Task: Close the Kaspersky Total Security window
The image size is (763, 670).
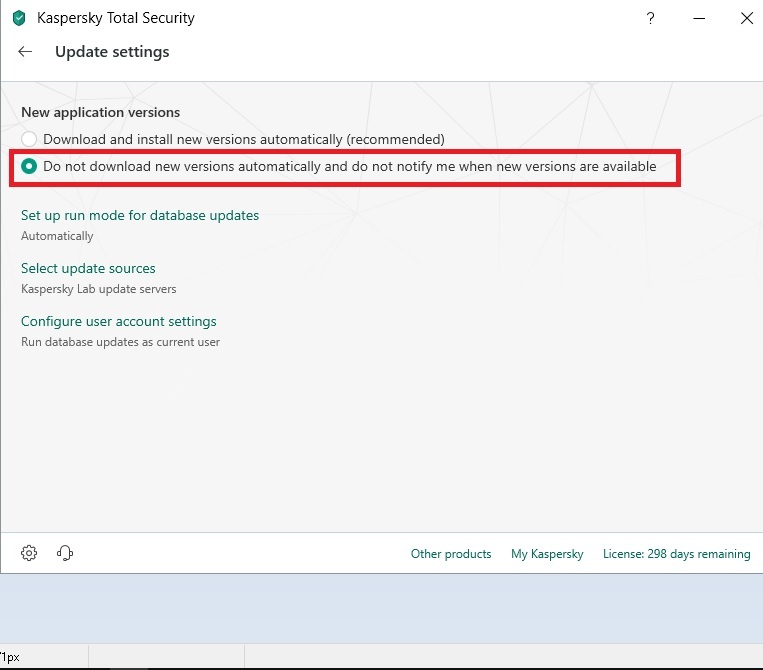Action: (x=746, y=18)
